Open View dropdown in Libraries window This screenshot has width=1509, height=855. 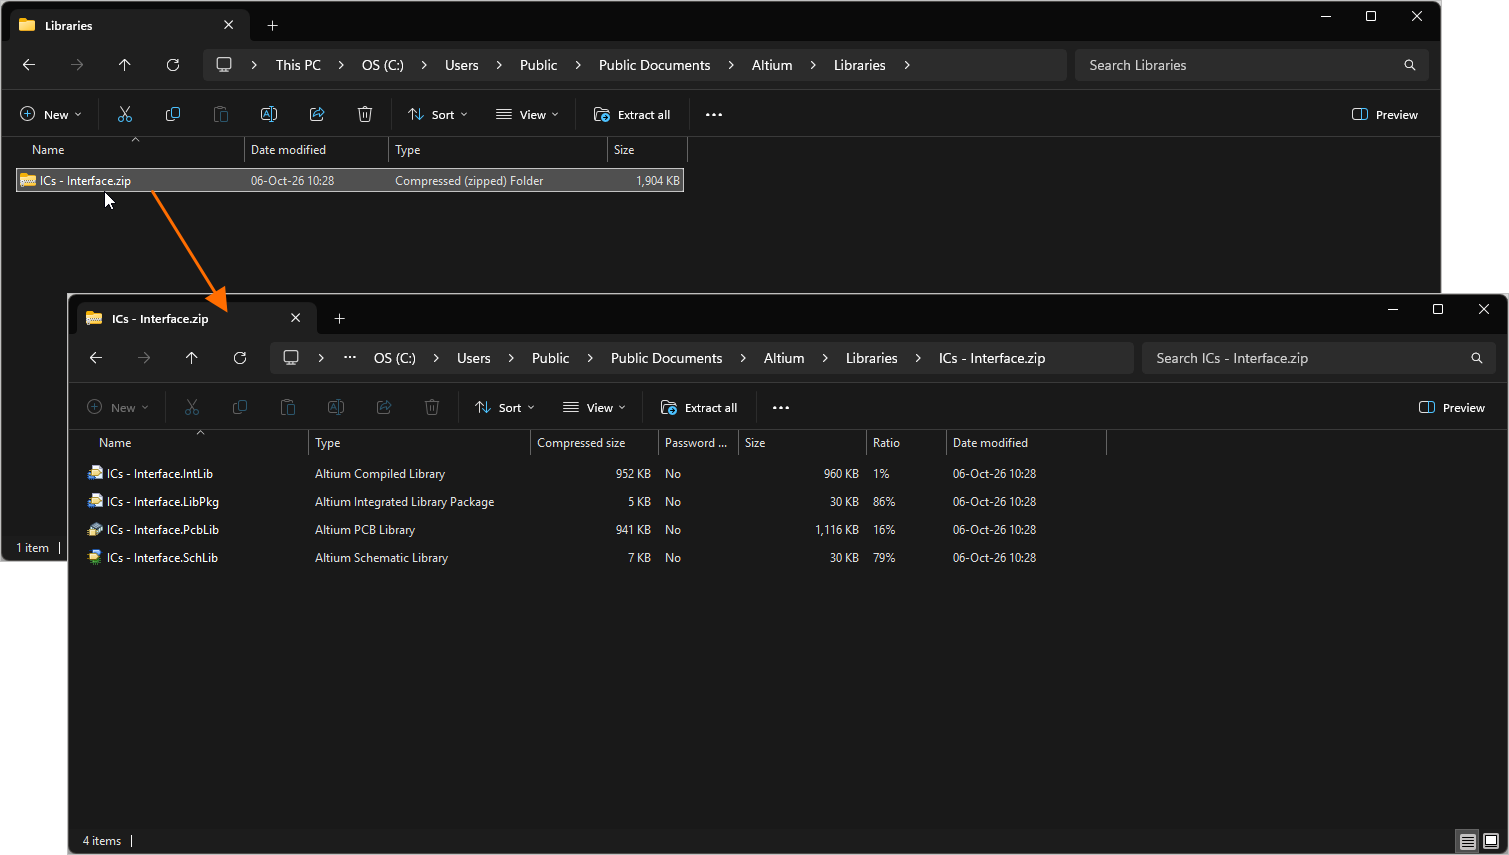[527, 115]
